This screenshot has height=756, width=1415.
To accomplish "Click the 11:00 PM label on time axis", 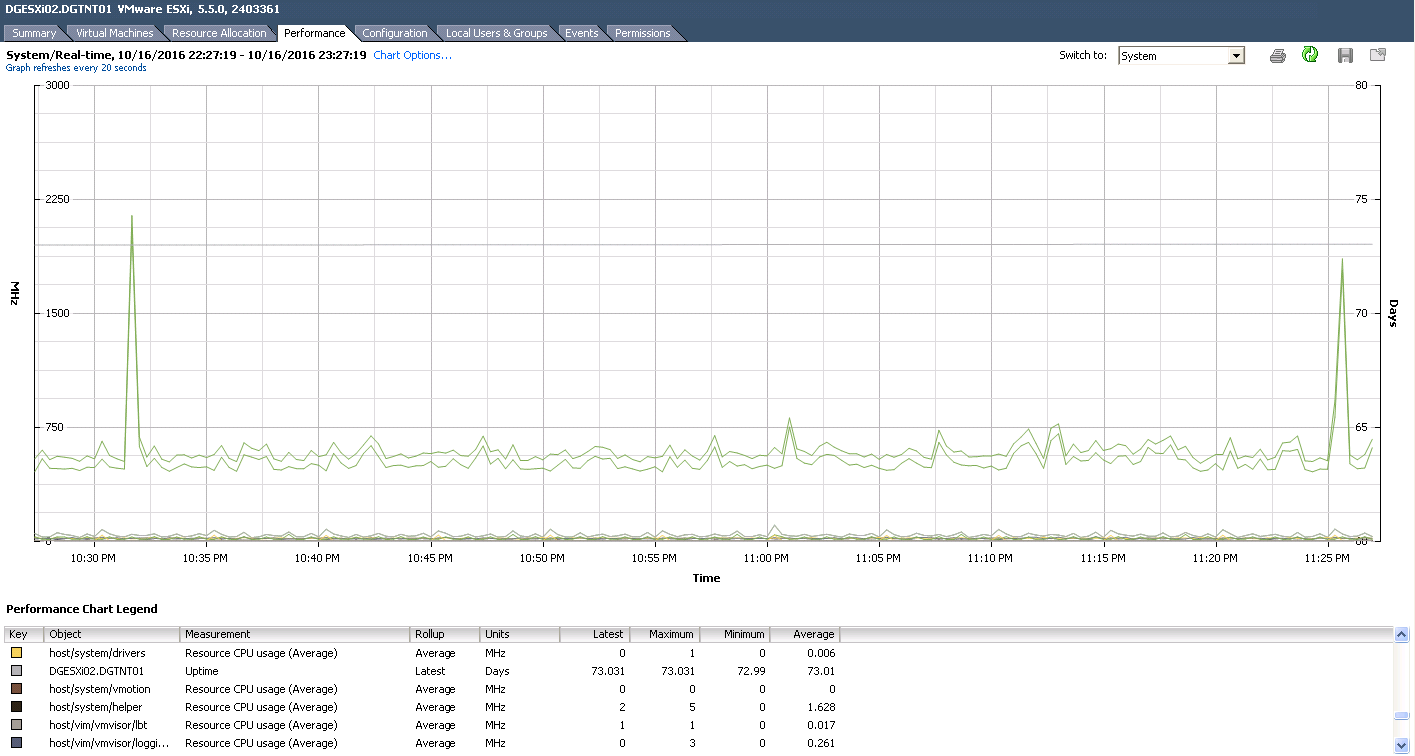I will [769, 558].
